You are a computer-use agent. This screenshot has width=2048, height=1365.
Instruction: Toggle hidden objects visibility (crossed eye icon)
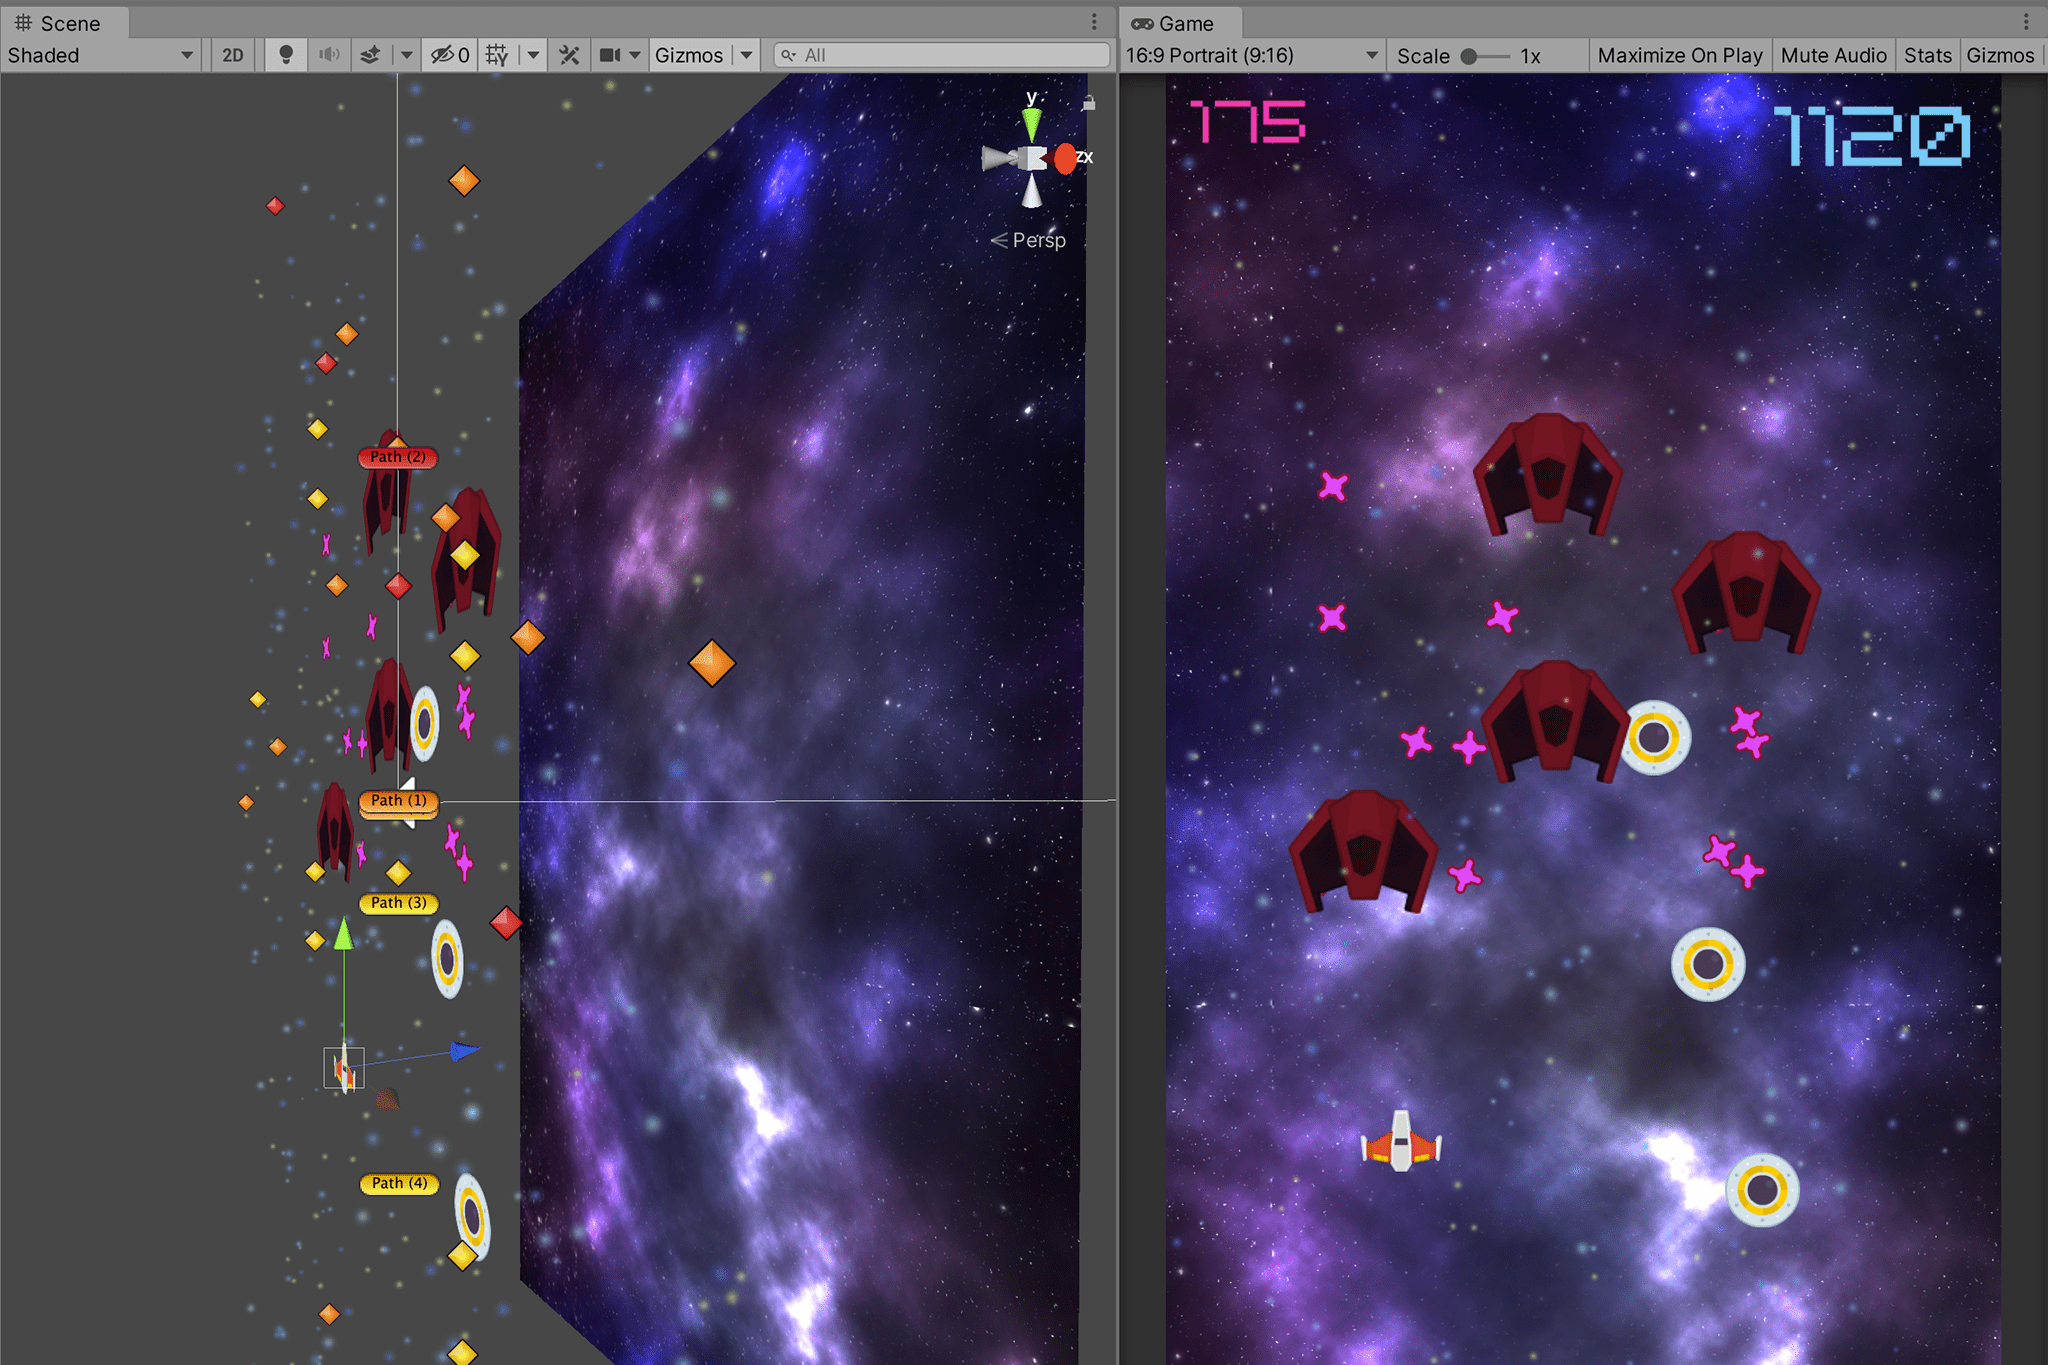click(x=450, y=55)
